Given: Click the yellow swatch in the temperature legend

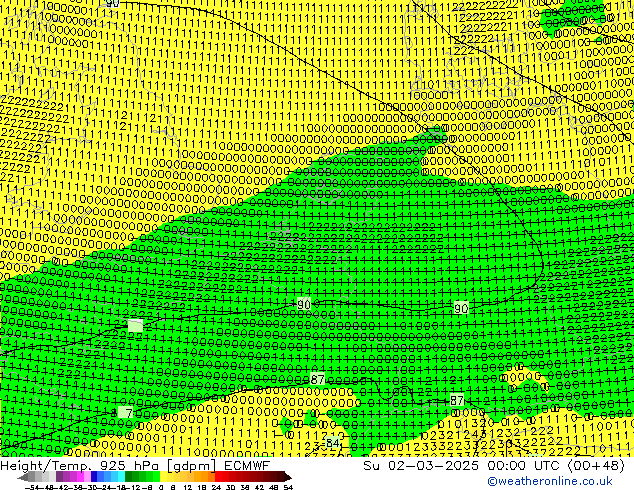Looking at the screenshot, I should 163,476.
